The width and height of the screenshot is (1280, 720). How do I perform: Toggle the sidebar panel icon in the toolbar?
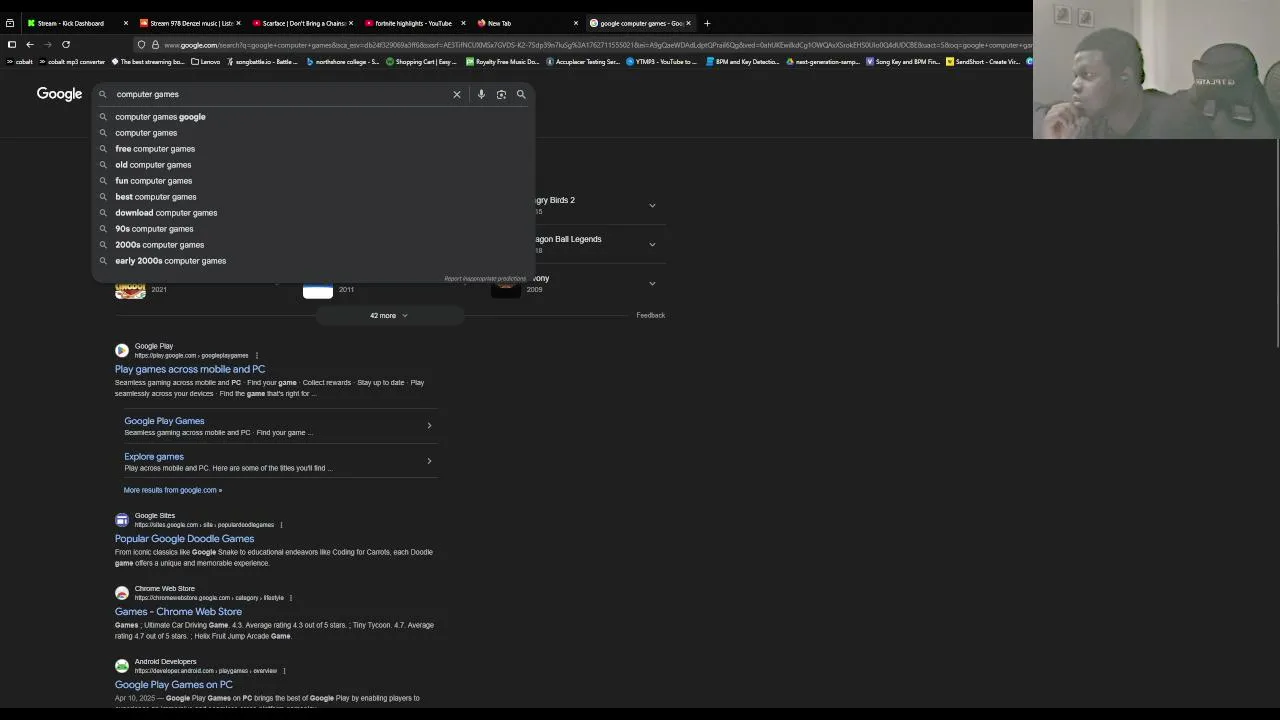(12, 44)
